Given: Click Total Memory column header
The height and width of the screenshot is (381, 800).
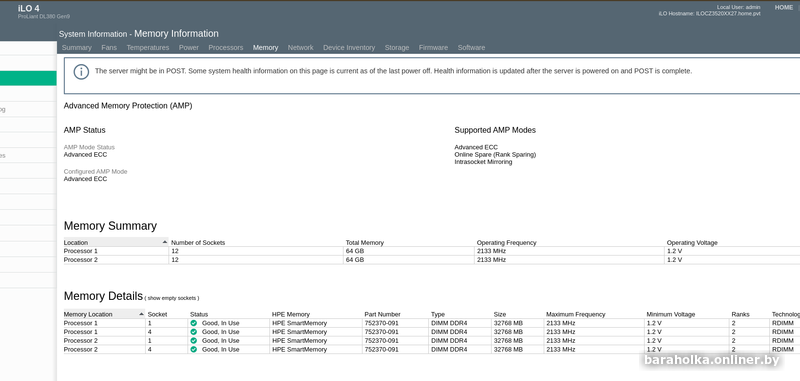Looking at the screenshot, I should pos(365,243).
